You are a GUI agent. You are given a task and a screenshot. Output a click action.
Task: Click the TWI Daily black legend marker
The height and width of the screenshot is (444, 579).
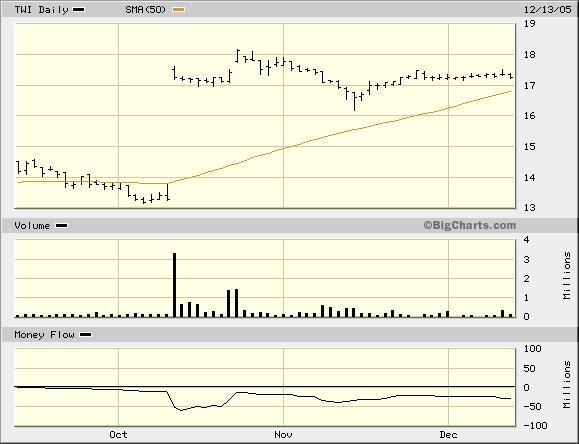(79, 10)
